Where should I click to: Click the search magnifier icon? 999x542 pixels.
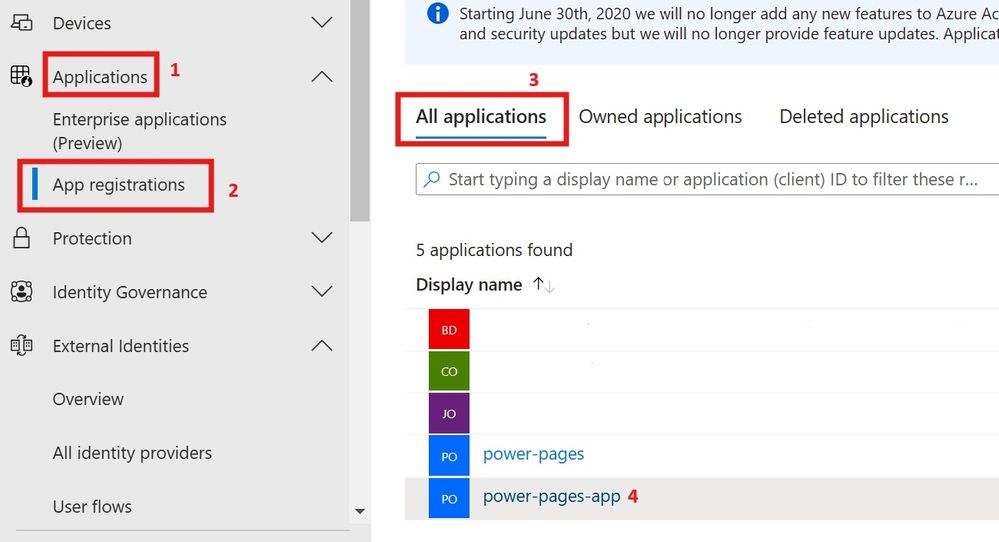coord(432,179)
